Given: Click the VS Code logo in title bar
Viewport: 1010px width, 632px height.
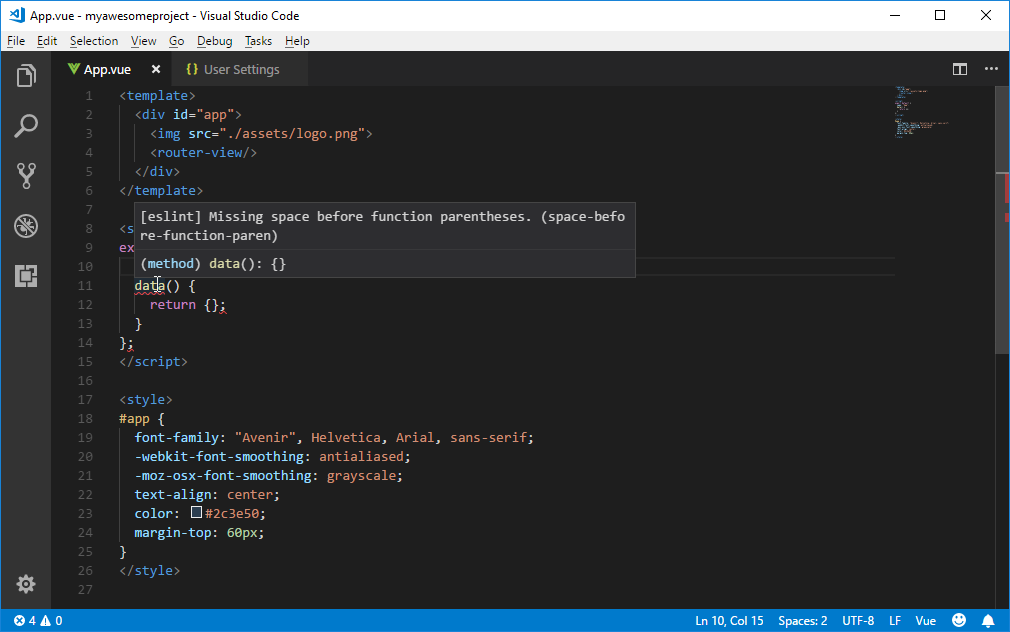Looking at the screenshot, I should point(17,15).
